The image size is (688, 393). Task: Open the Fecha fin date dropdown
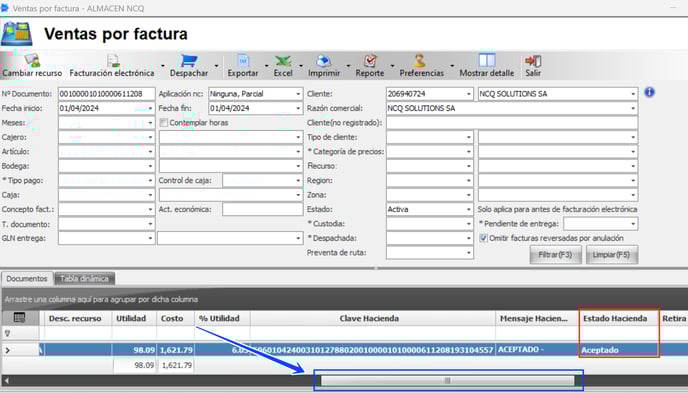pyautogui.click(x=298, y=108)
